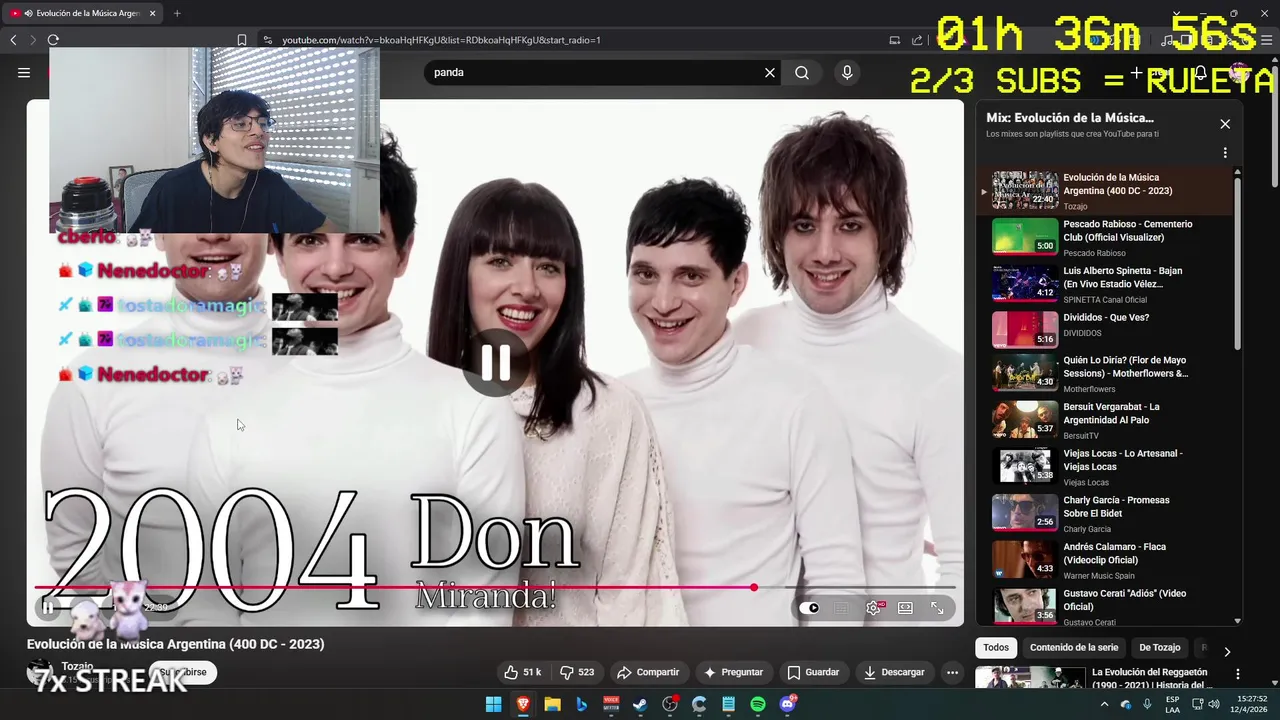Select the 'De Tozajo' chip

pos(1160,647)
